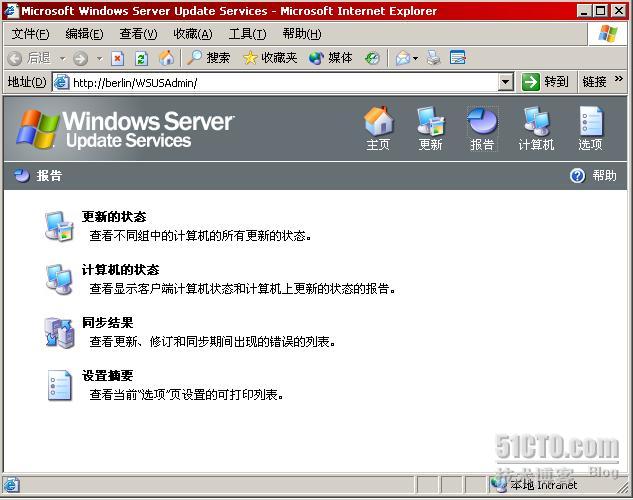633x500 pixels.
Task: Click the blue question mark help icon
Action: pos(577,176)
